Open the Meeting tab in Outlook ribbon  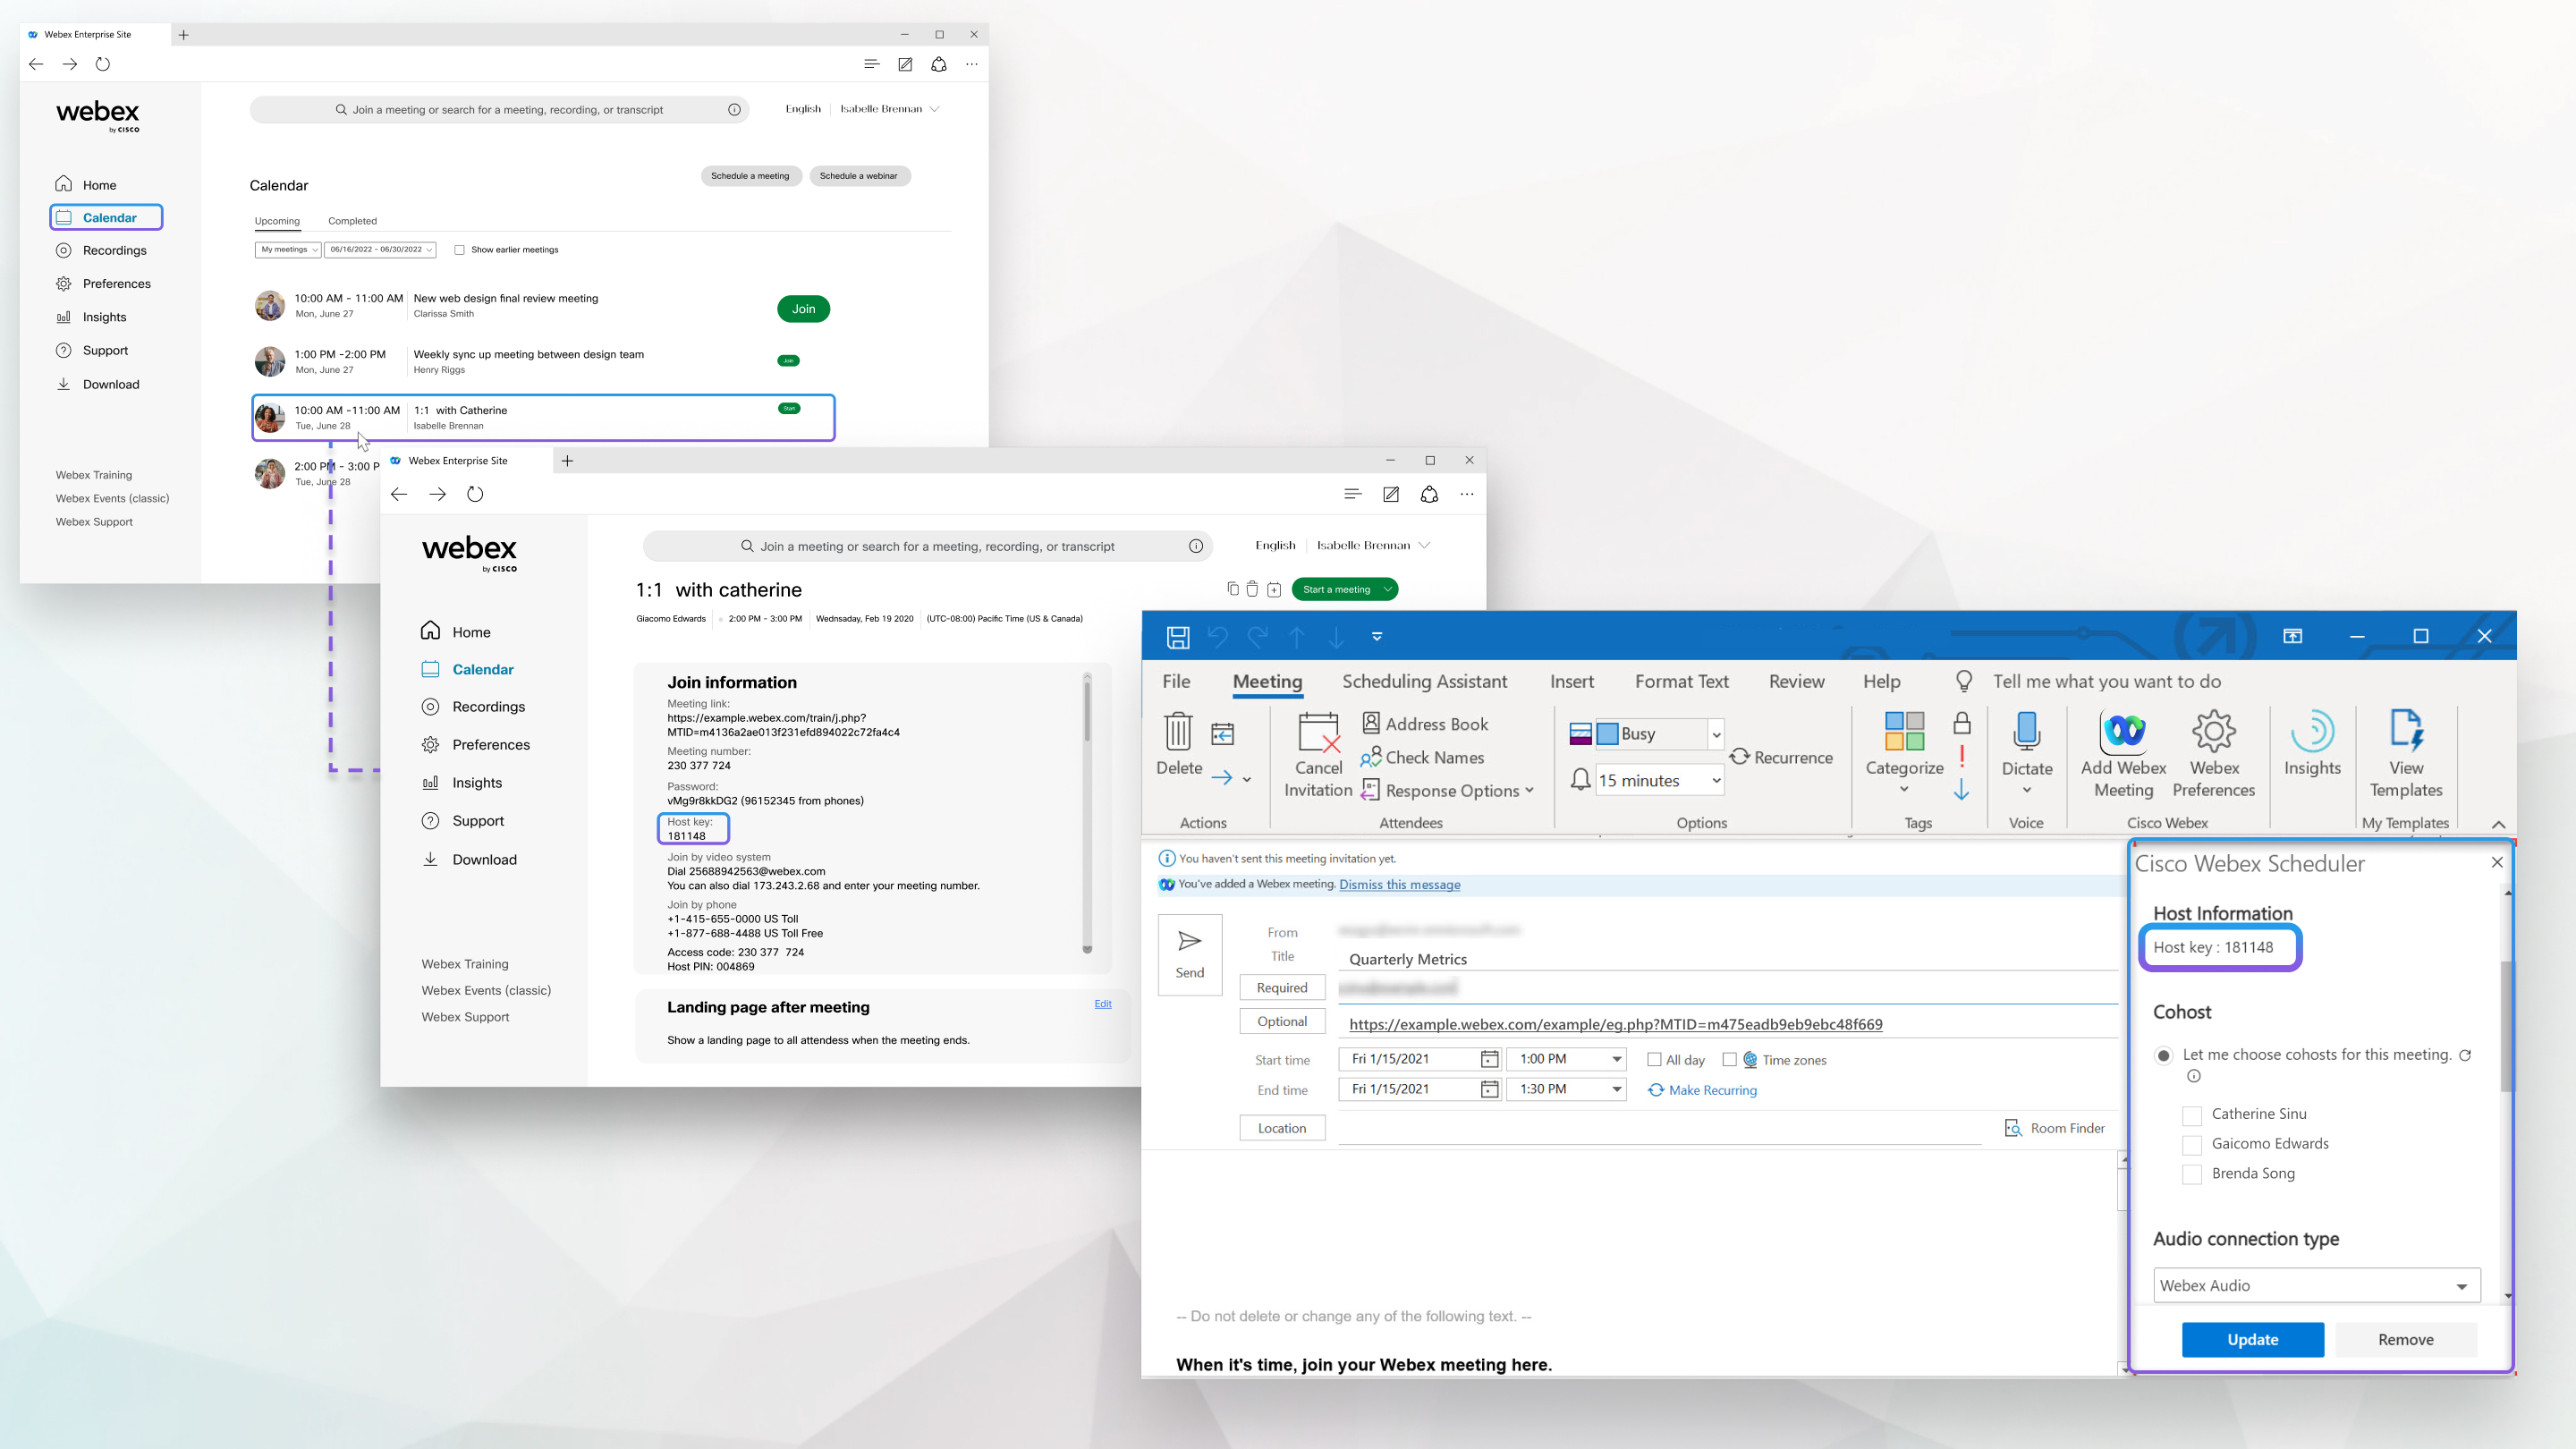[x=1267, y=682]
